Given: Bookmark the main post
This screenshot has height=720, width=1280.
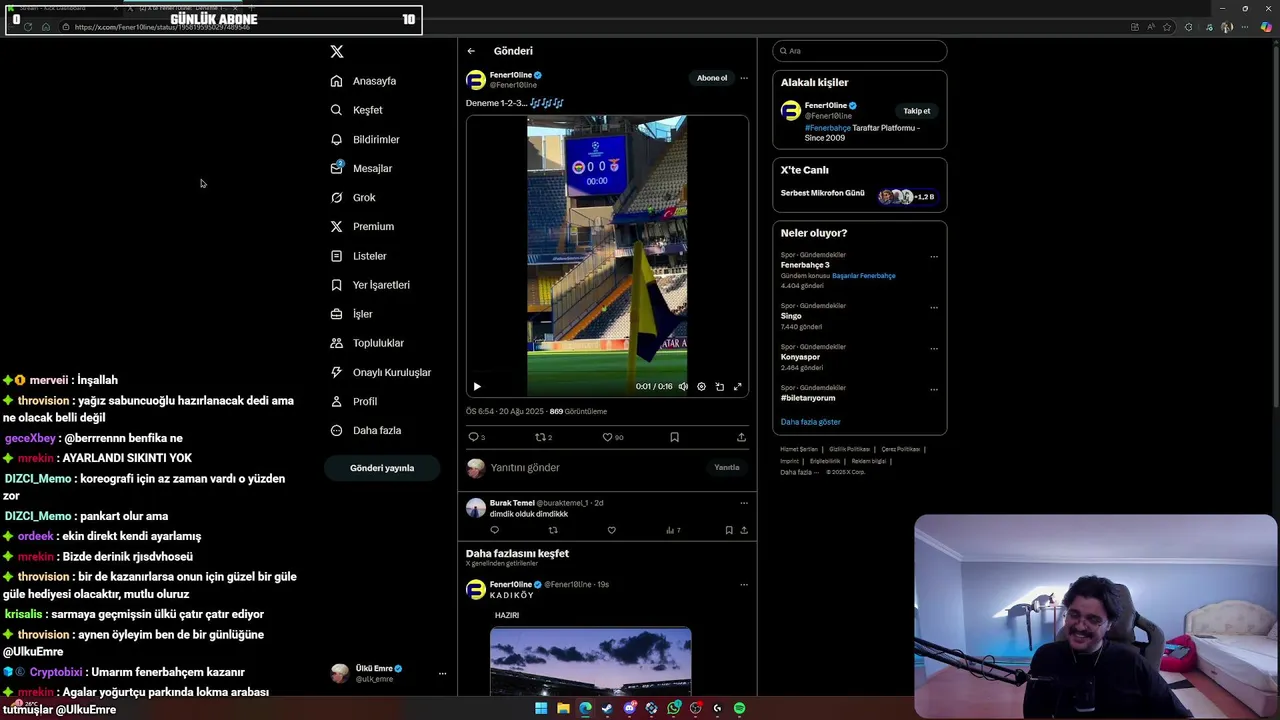Looking at the screenshot, I should pyautogui.click(x=674, y=437).
